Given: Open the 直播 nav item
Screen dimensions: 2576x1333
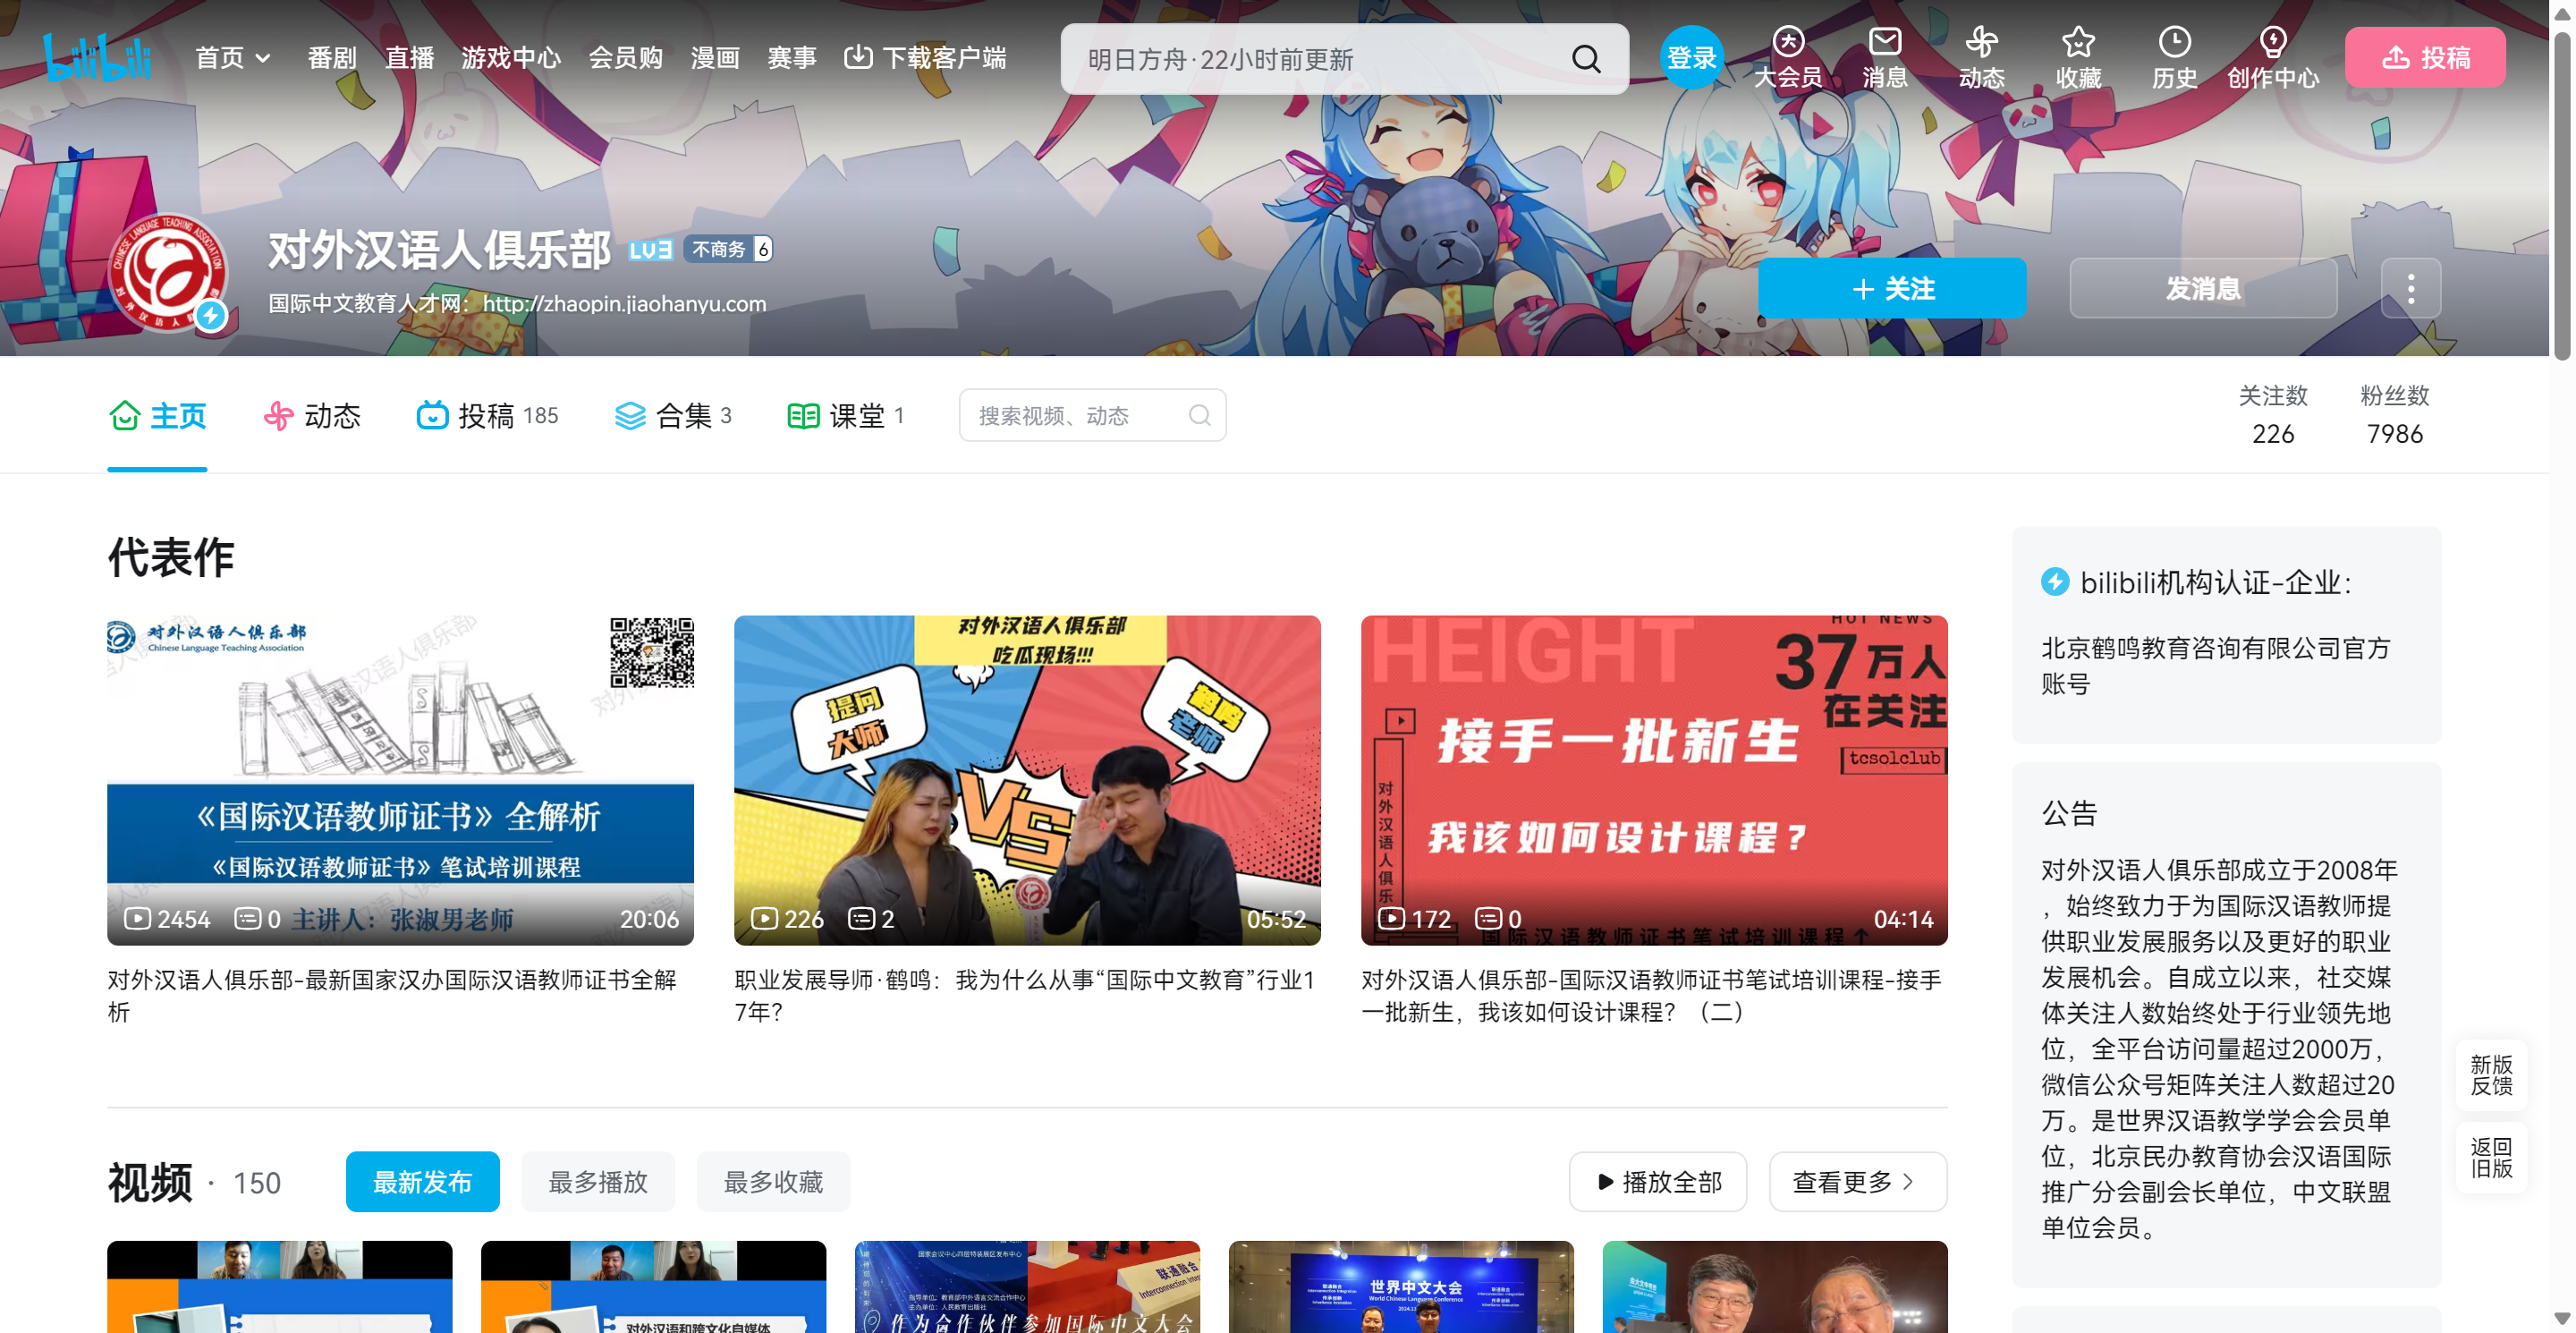Looking at the screenshot, I should (x=410, y=58).
